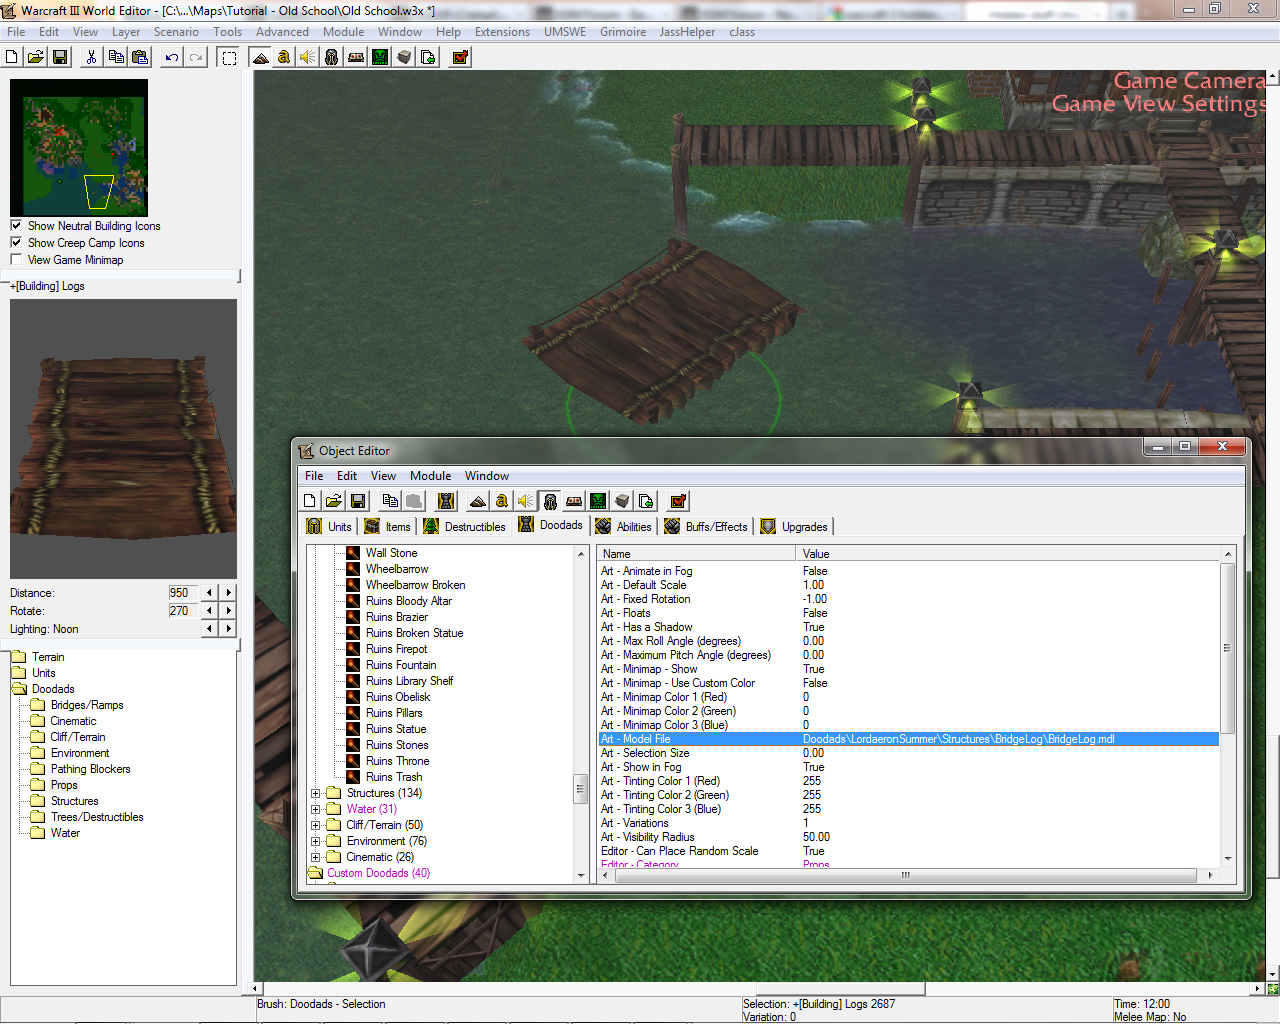Click Open folder icon in Object Editor toolbar
This screenshot has height=1024, width=1280.
coord(334,501)
